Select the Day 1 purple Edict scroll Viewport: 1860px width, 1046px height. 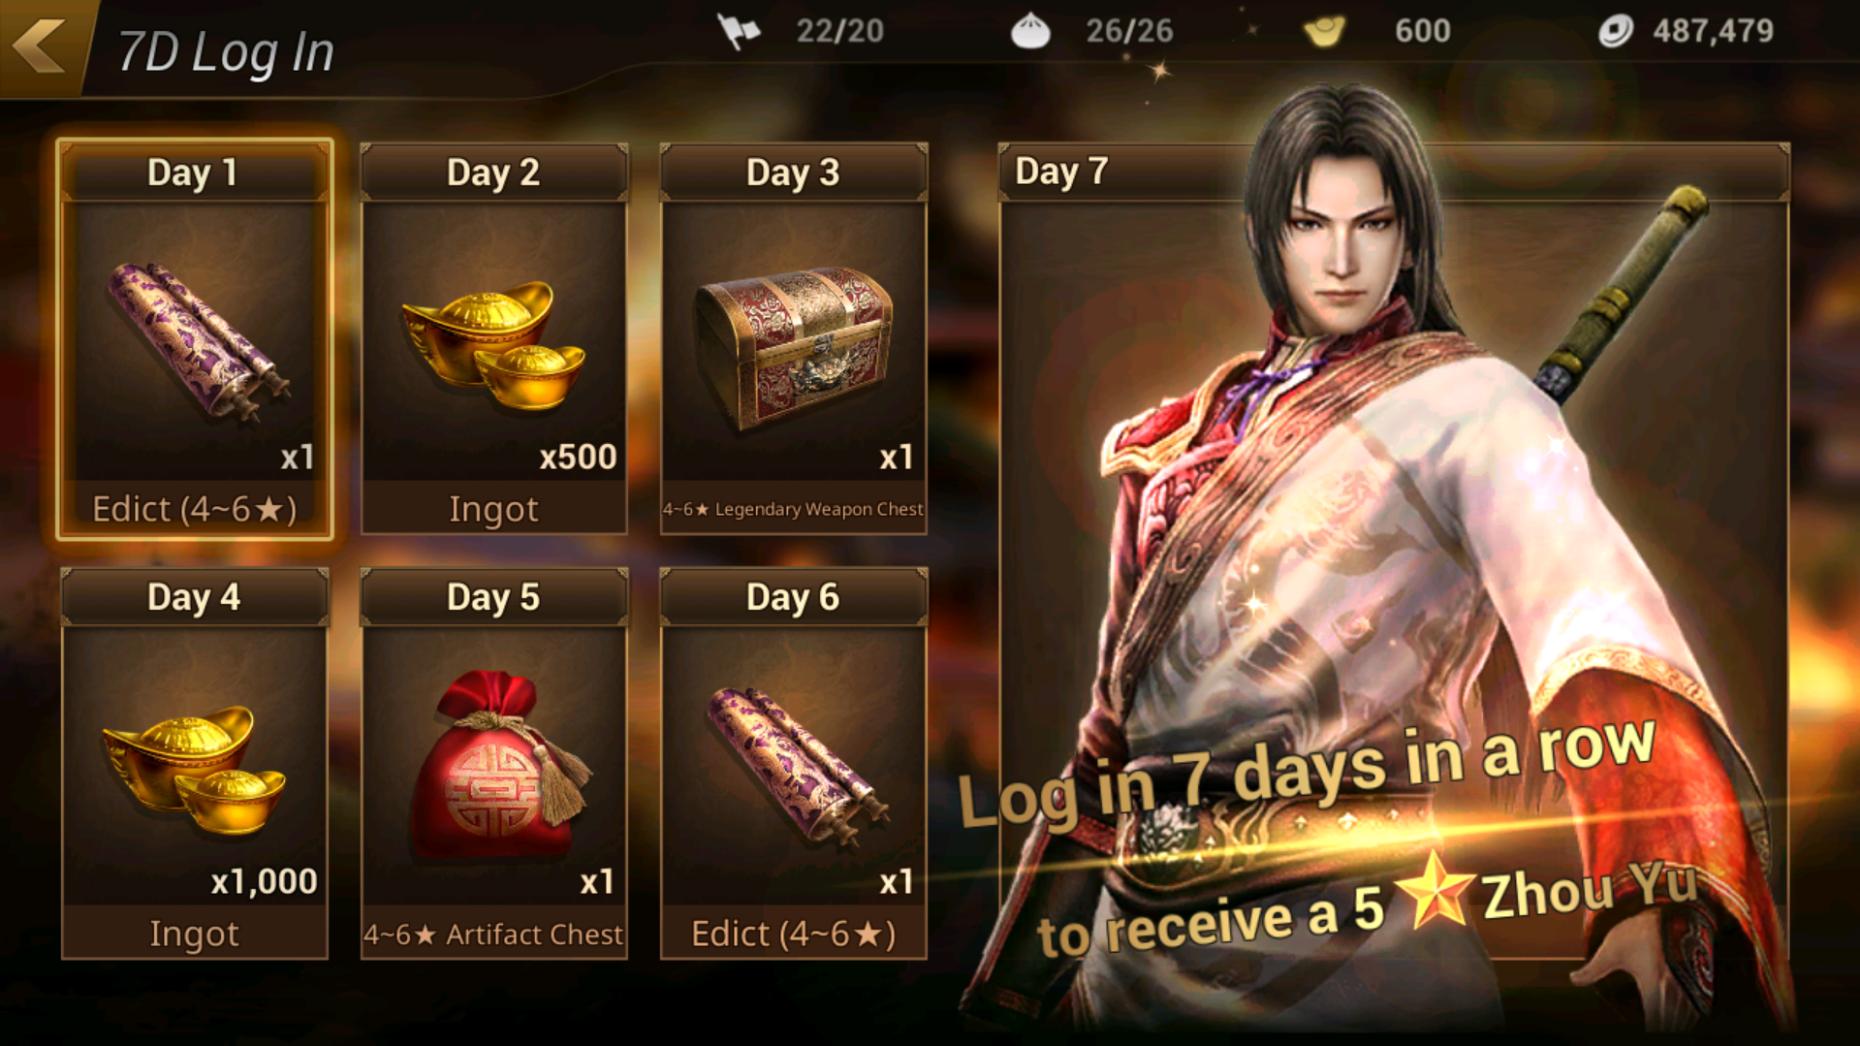coord(197,341)
